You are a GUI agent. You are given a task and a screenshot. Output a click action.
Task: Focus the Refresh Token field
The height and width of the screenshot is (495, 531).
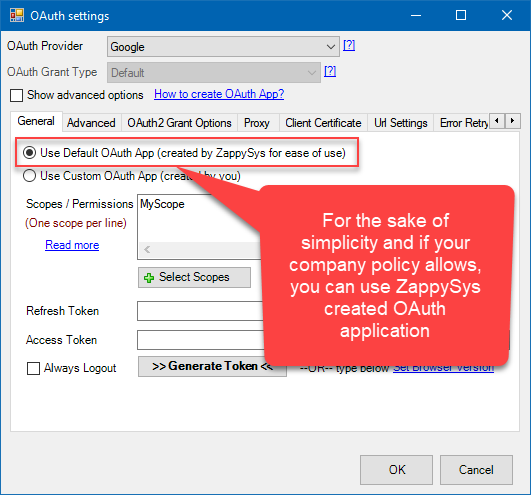point(200,311)
